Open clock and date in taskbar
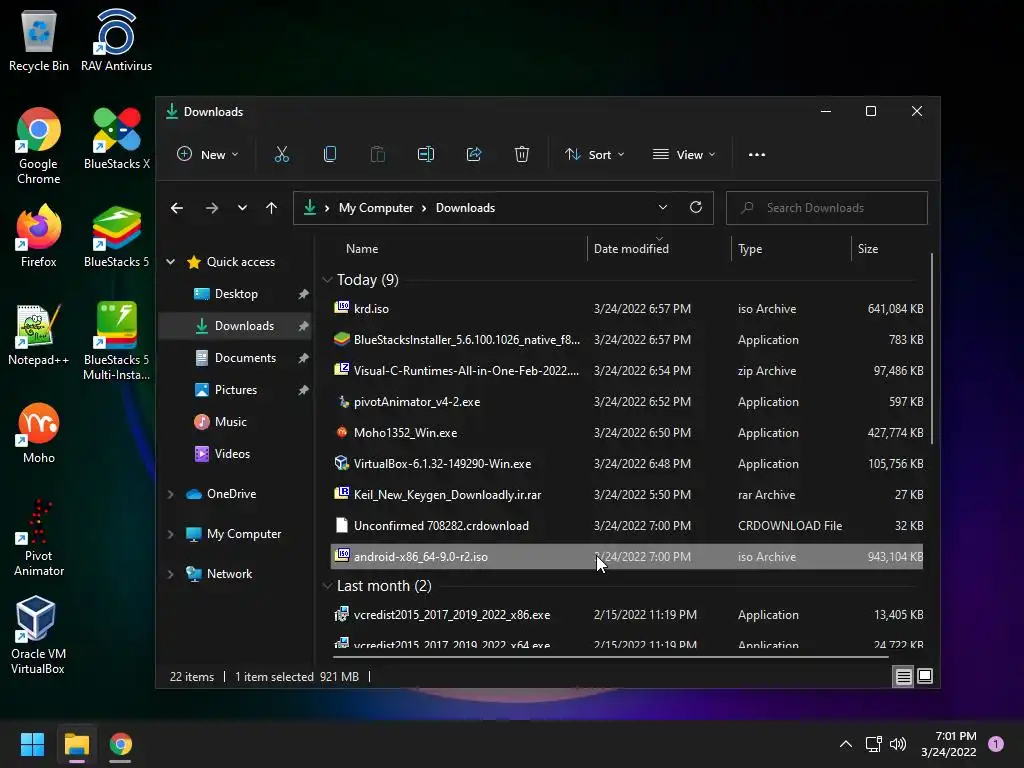This screenshot has width=1024, height=768. [x=949, y=744]
